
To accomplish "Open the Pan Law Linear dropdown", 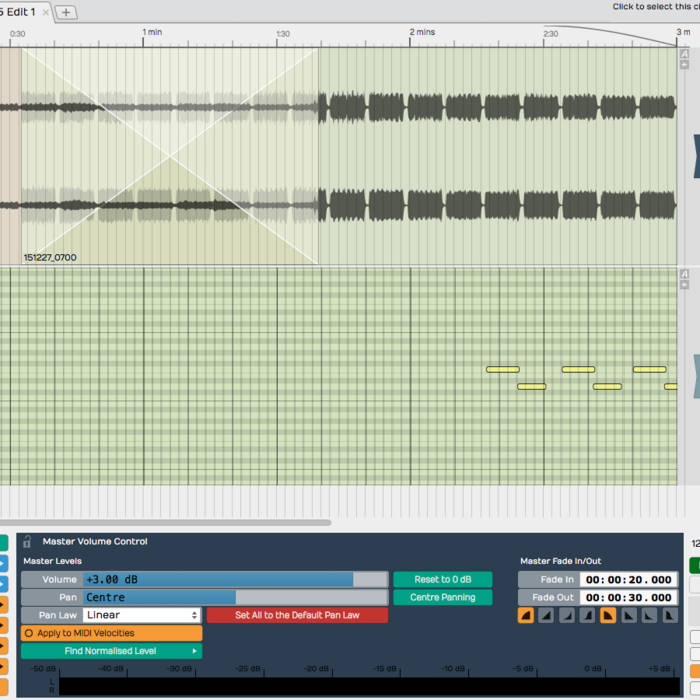I will [141, 615].
